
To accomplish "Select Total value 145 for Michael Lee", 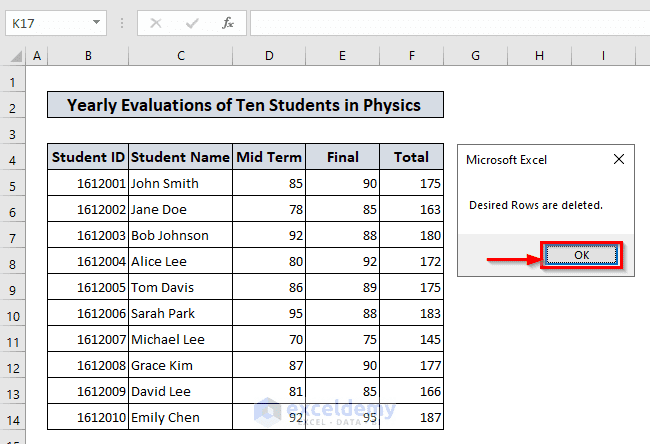I will point(412,340).
